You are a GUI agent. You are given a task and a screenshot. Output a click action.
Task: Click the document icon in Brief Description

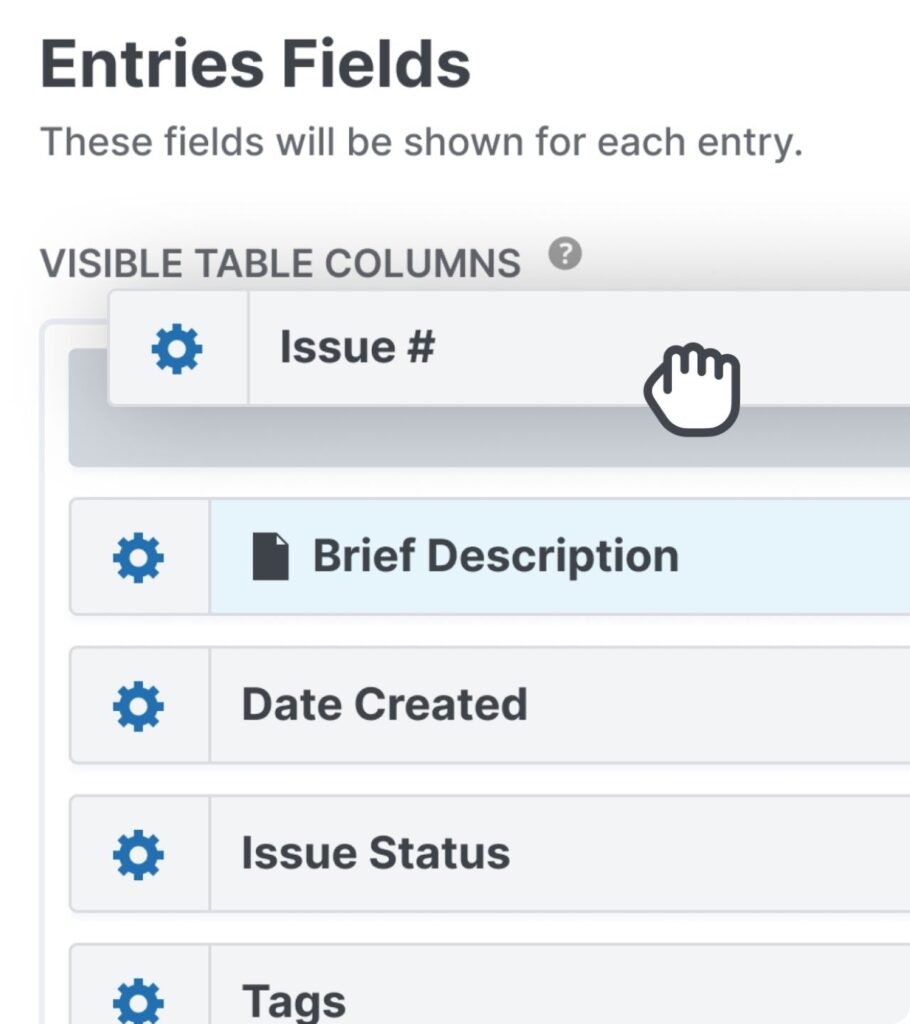[x=270, y=557]
